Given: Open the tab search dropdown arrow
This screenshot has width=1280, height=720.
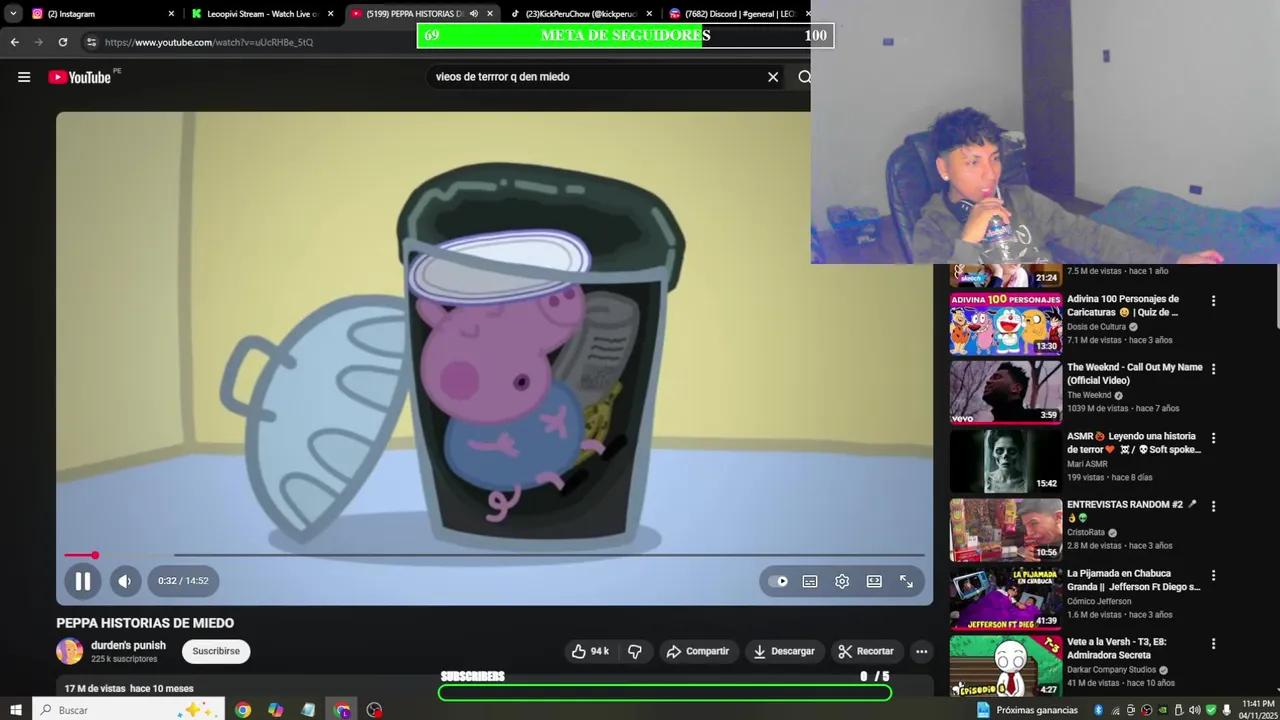Looking at the screenshot, I should (13, 14).
